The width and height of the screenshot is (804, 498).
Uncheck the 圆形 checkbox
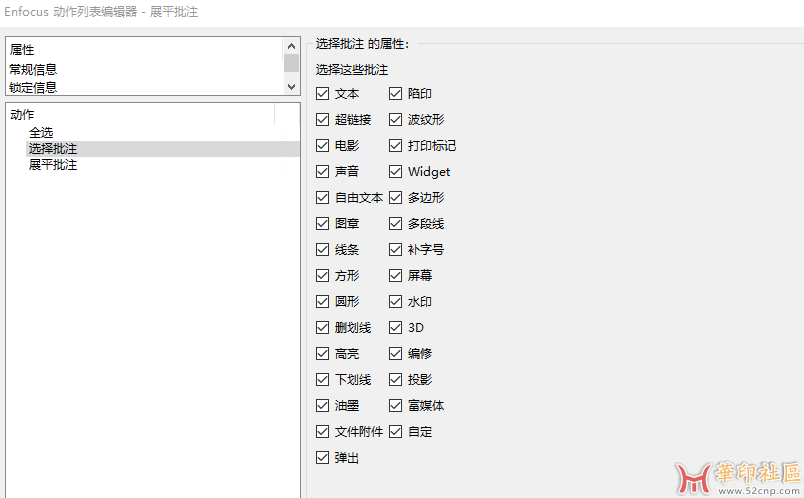pyautogui.click(x=323, y=302)
